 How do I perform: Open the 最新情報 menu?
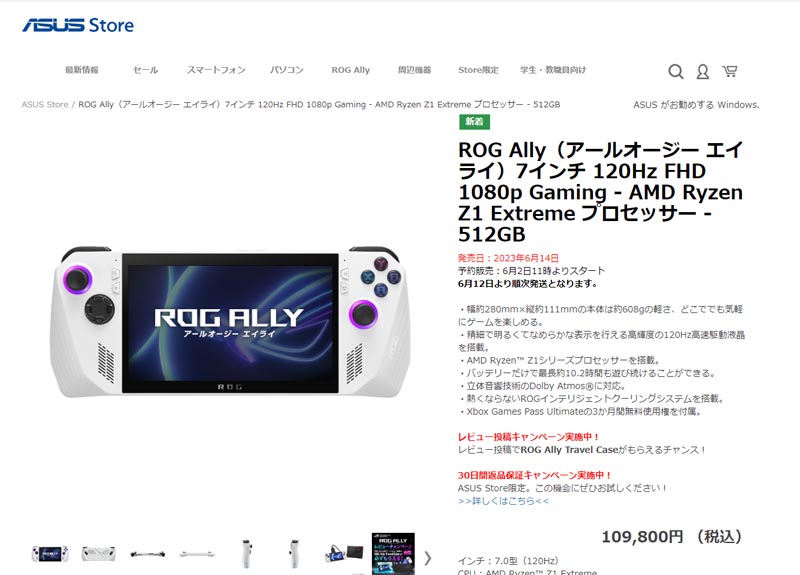[x=82, y=70]
